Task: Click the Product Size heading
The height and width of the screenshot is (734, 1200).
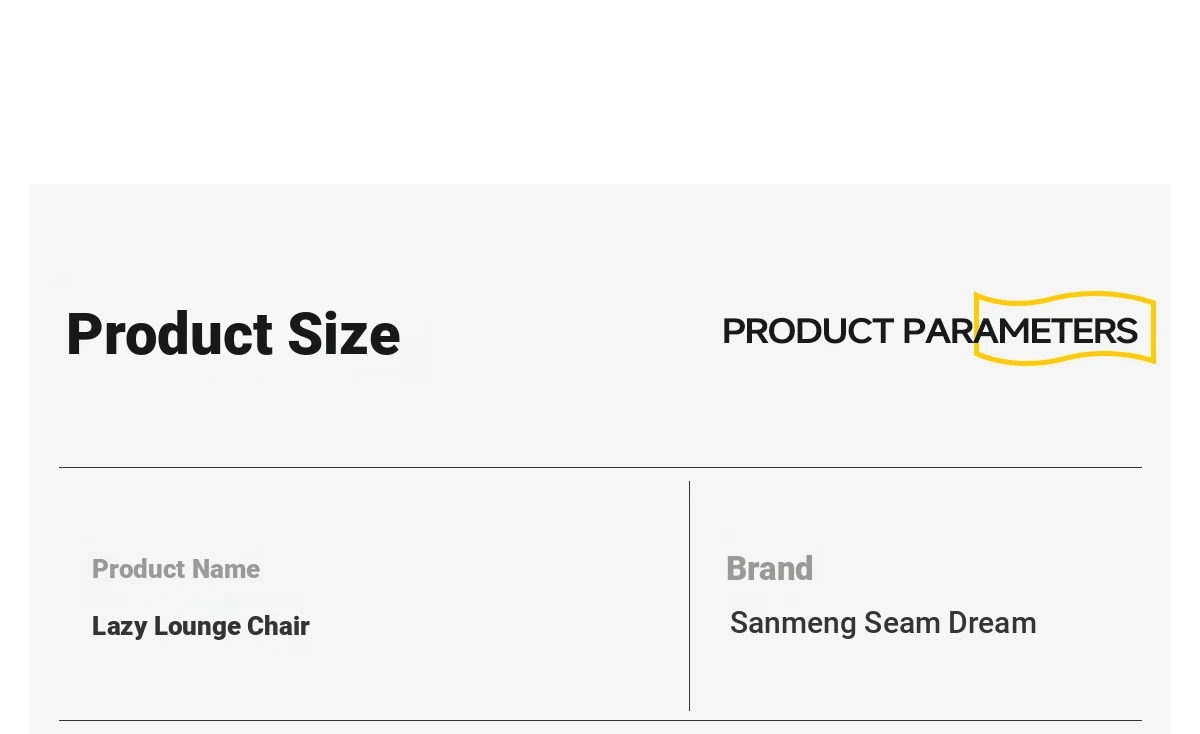Action: [x=233, y=334]
